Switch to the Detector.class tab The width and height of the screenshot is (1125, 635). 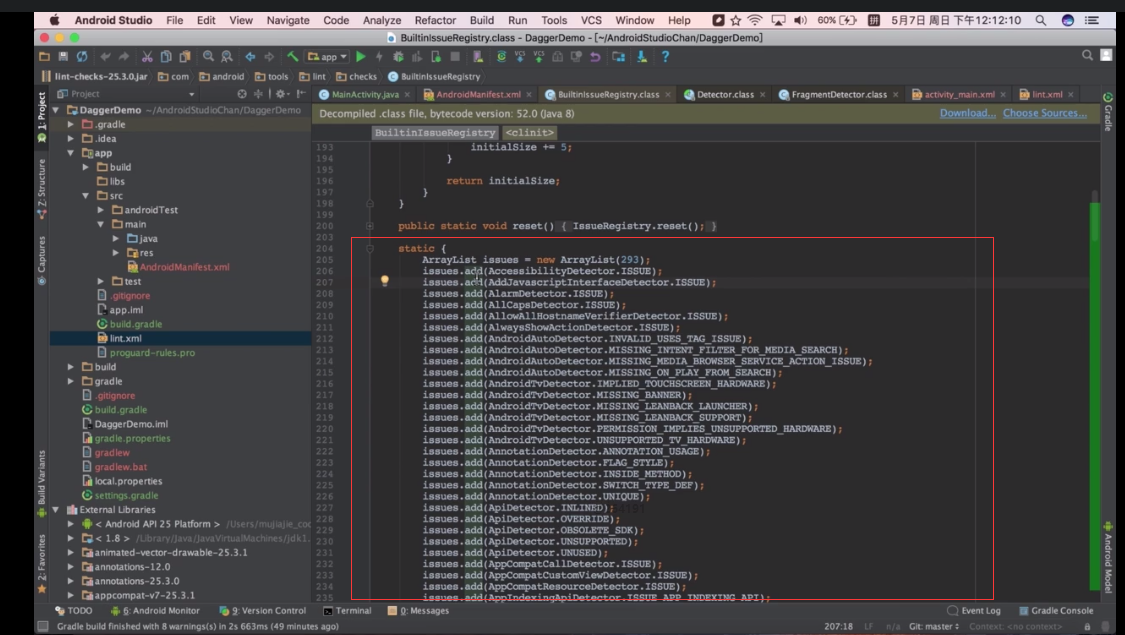[725, 95]
